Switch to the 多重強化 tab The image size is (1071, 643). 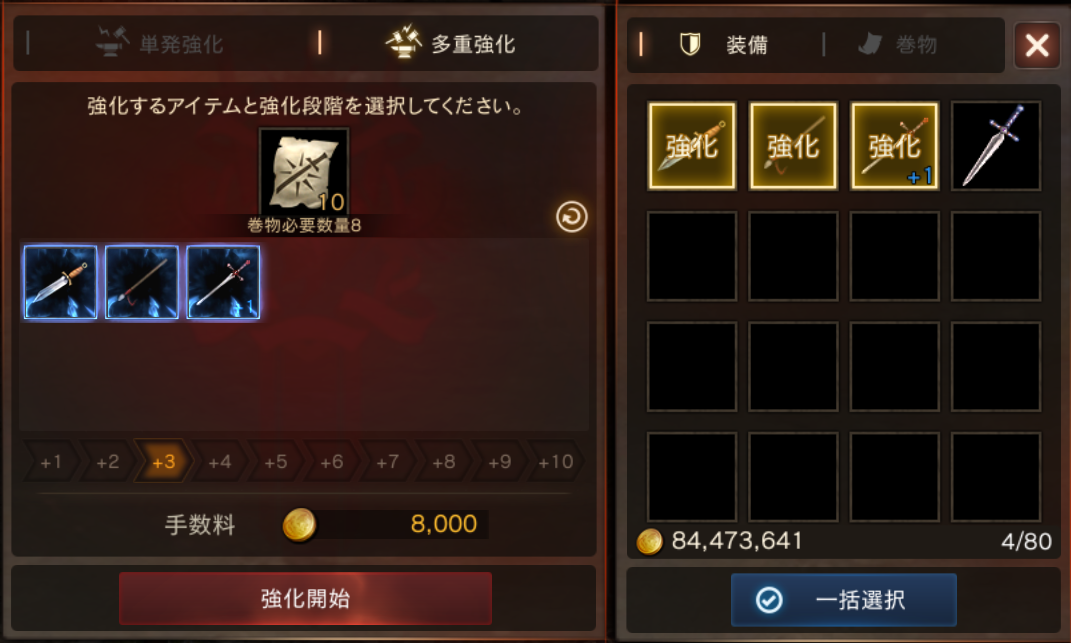(x=450, y=44)
